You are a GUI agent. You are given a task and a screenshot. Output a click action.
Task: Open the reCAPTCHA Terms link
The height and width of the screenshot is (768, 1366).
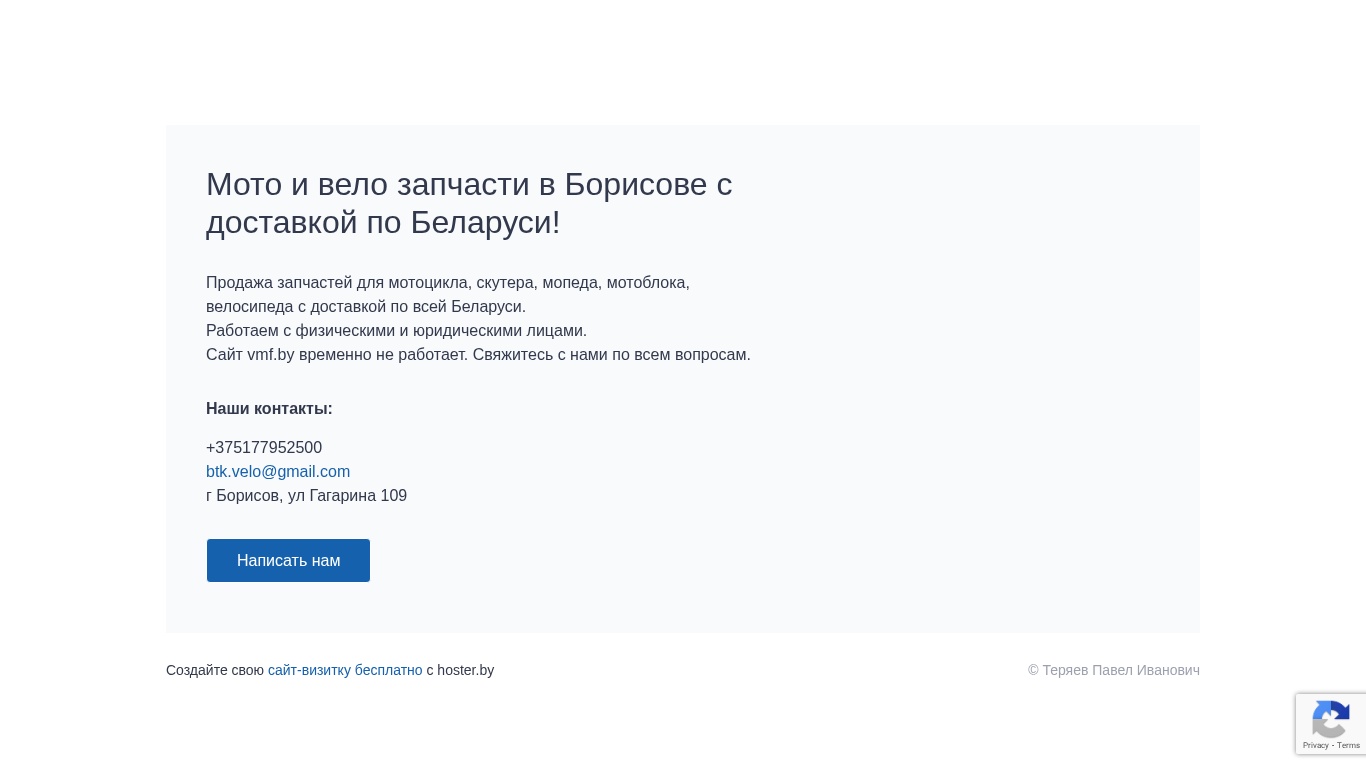click(1348, 746)
